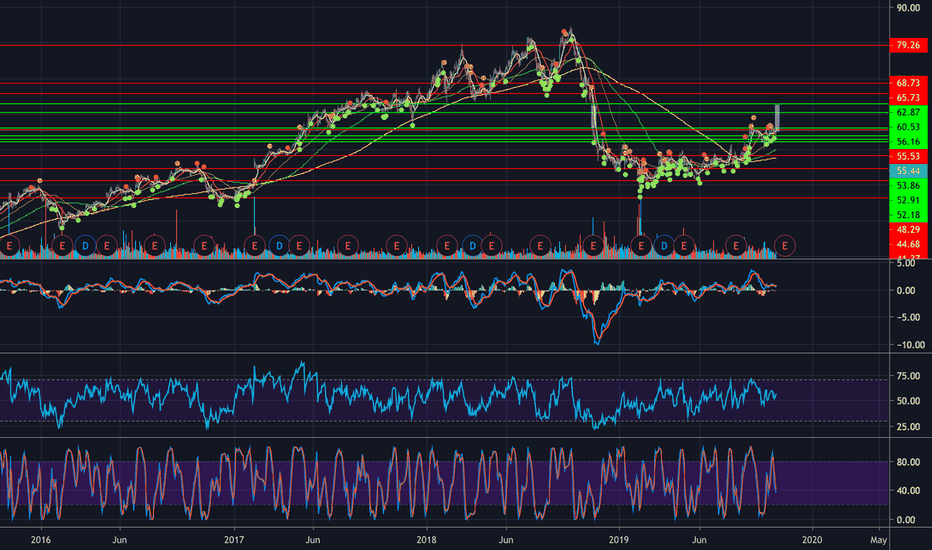Click the Jun label between 2016 and 2017

pyautogui.click(x=119, y=540)
